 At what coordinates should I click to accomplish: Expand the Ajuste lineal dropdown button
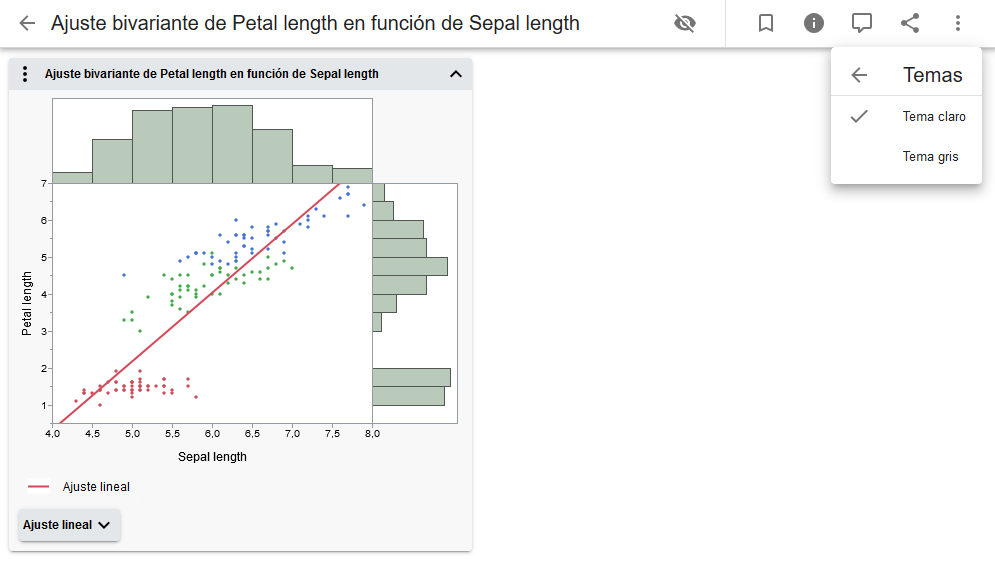point(69,525)
